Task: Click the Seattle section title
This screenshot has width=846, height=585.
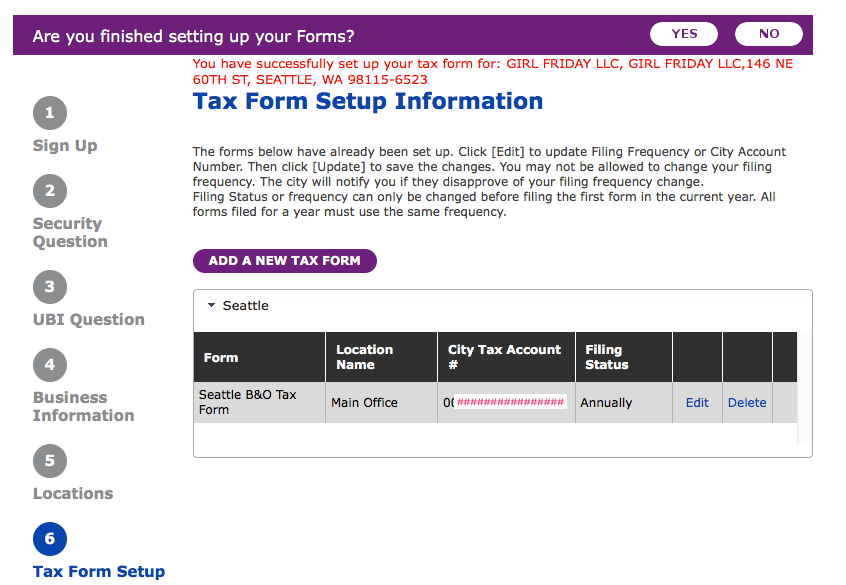Action: coord(245,305)
